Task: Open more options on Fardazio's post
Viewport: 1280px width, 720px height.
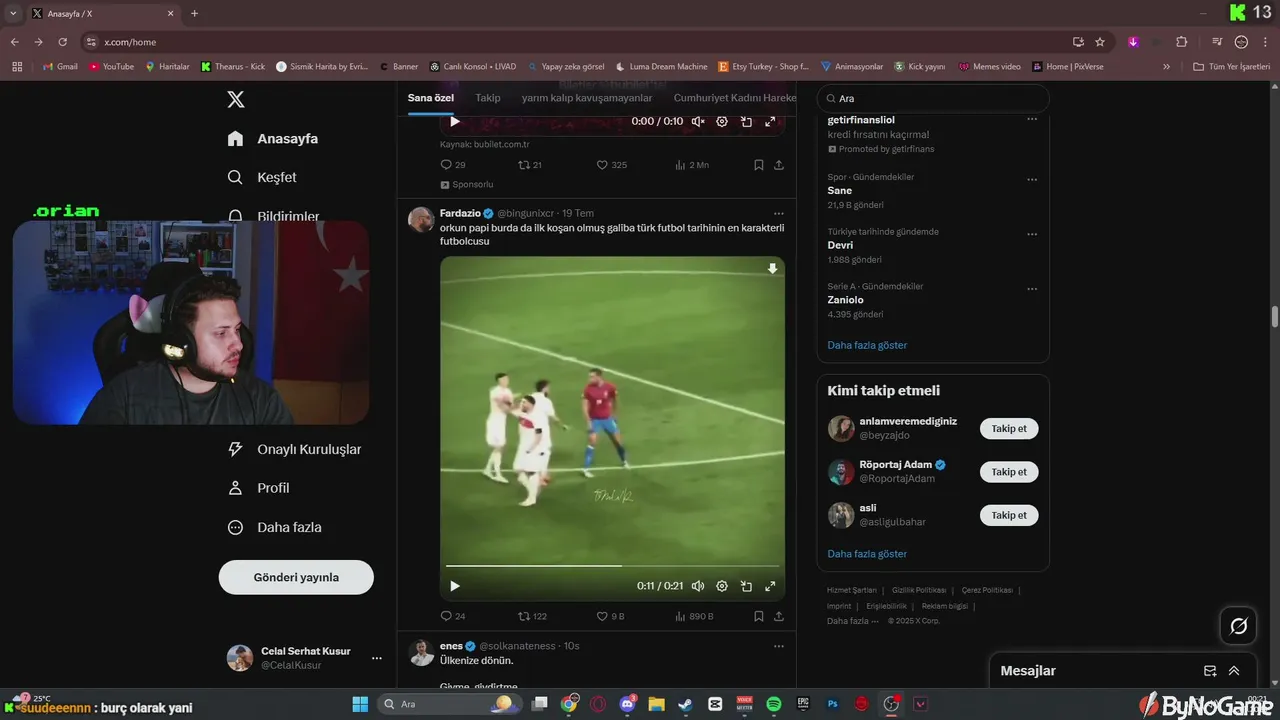Action: (x=779, y=213)
